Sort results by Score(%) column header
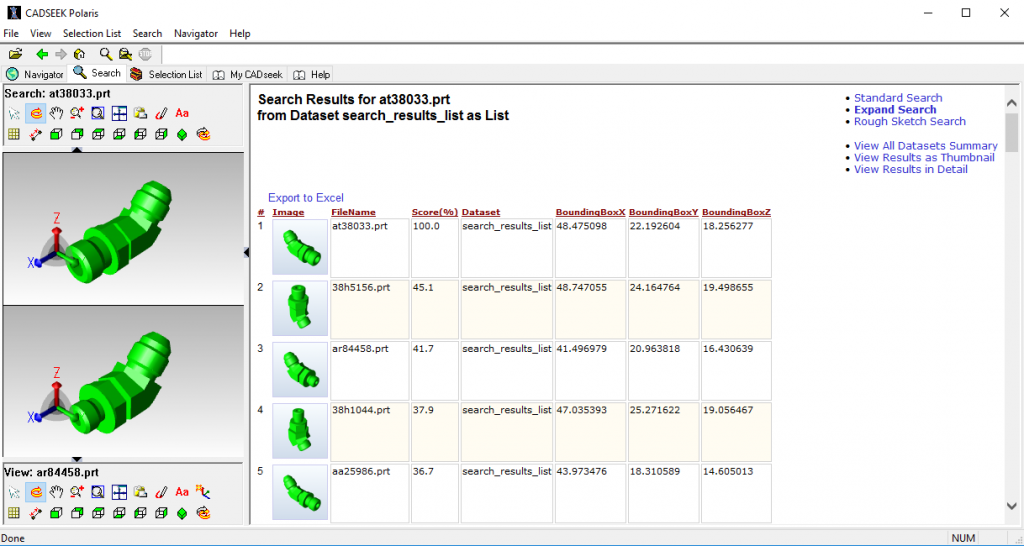Image resolution: width=1024 pixels, height=546 pixels. point(434,212)
